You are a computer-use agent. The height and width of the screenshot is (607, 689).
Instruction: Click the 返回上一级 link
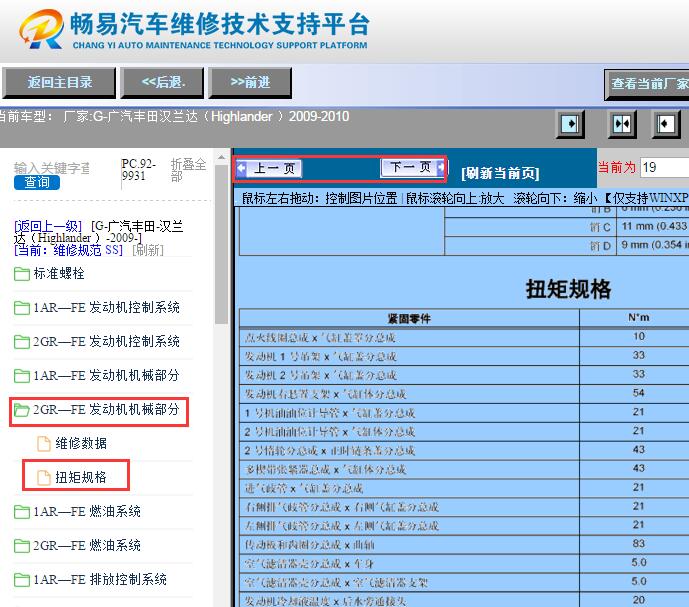(x=48, y=226)
